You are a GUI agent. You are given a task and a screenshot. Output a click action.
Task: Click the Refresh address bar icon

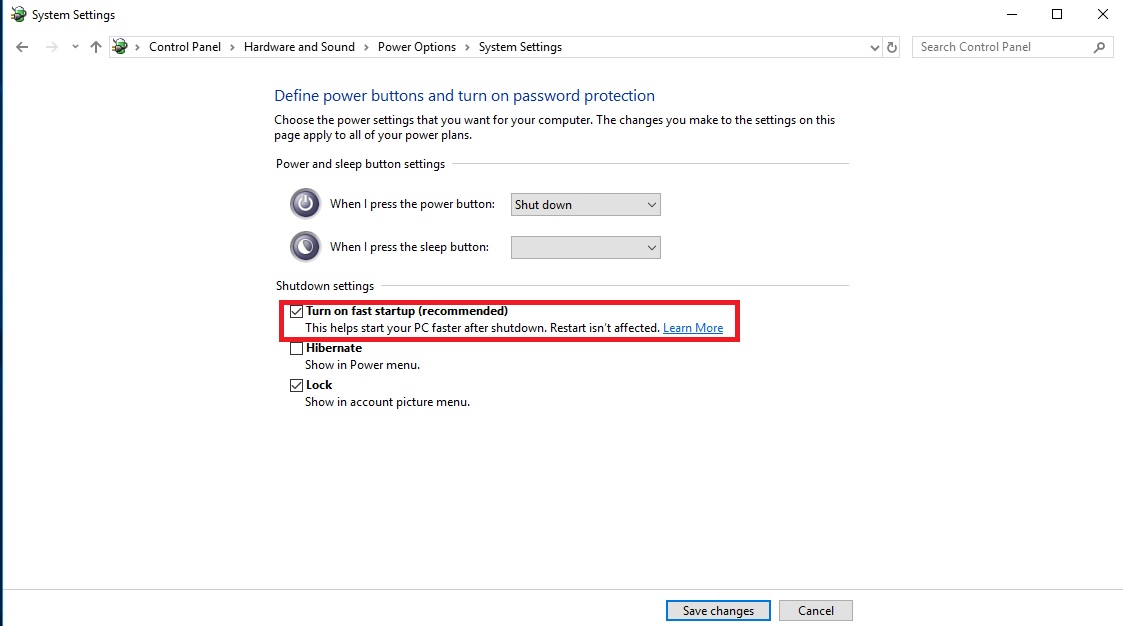(x=892, y=47)
